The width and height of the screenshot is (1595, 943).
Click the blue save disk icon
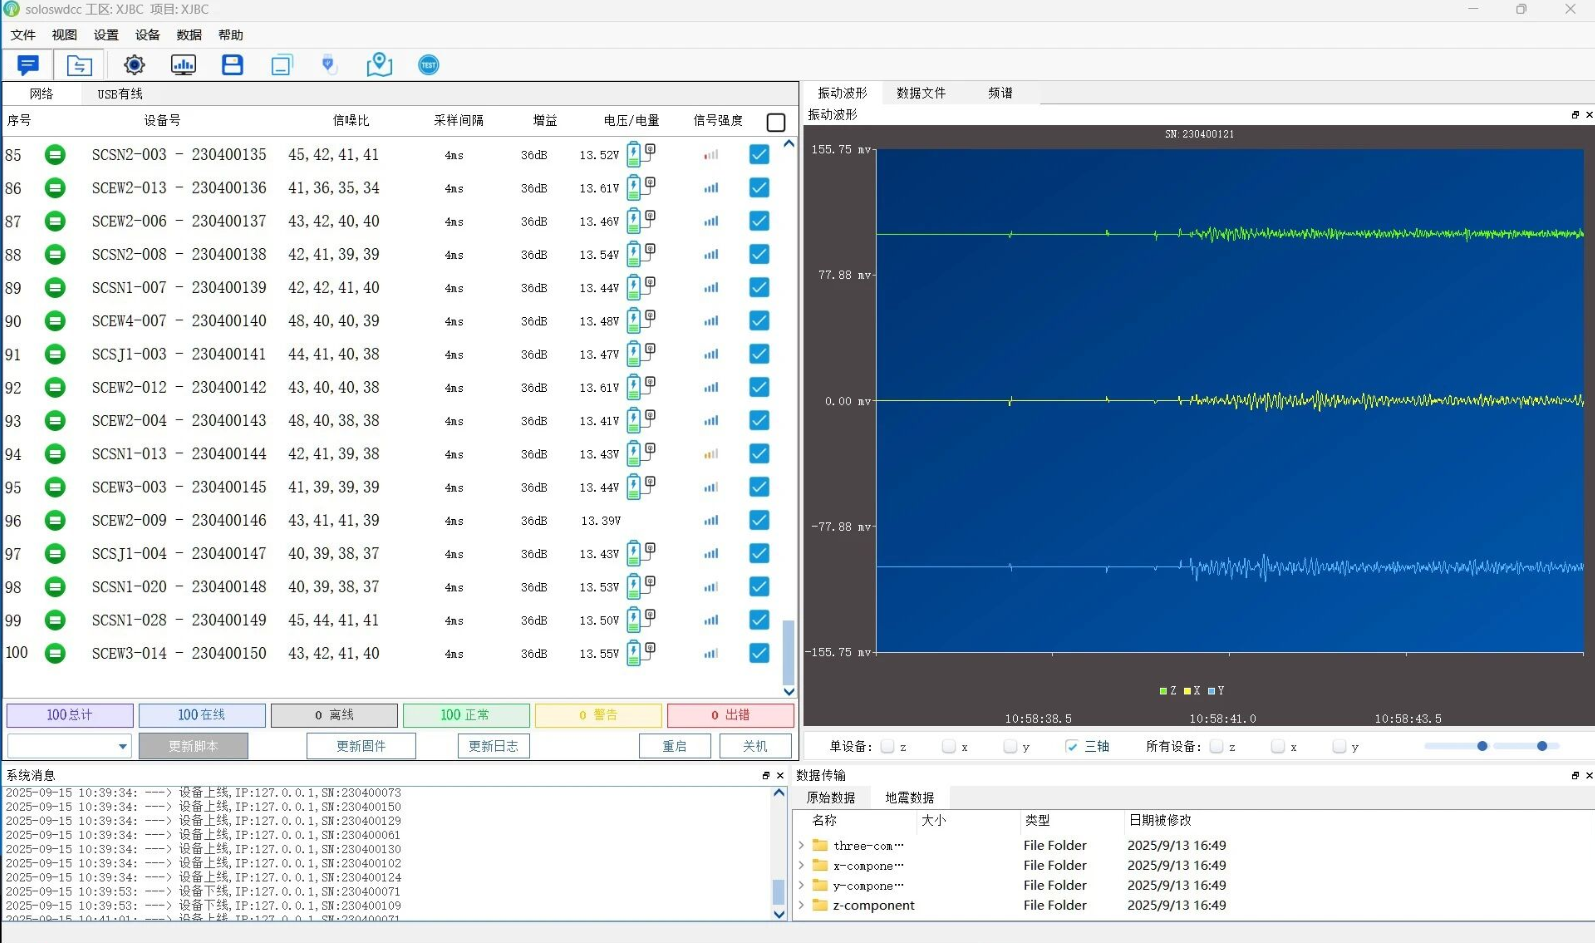tap(232, 65)
